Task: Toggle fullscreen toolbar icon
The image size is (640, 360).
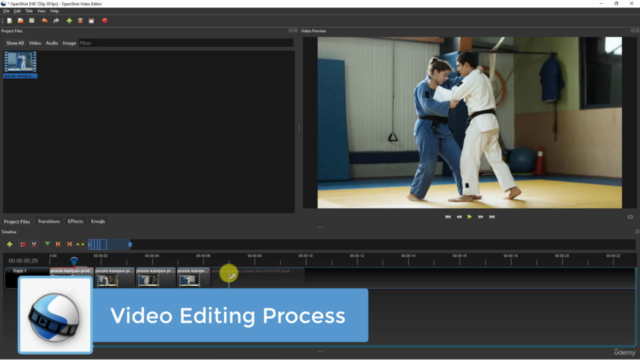Action: (x=91, y=20)
